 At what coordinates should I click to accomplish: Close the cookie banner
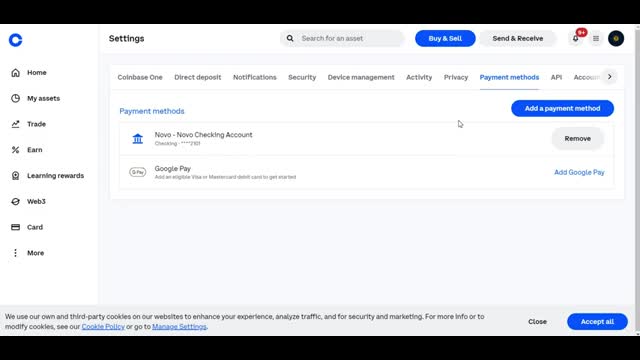[537, 322]
